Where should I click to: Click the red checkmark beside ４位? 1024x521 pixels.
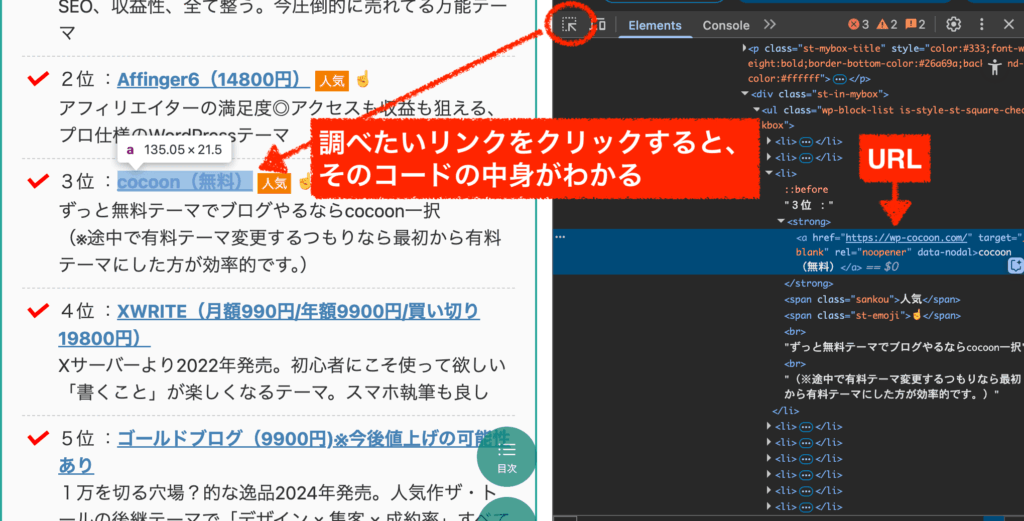[39, 309]
